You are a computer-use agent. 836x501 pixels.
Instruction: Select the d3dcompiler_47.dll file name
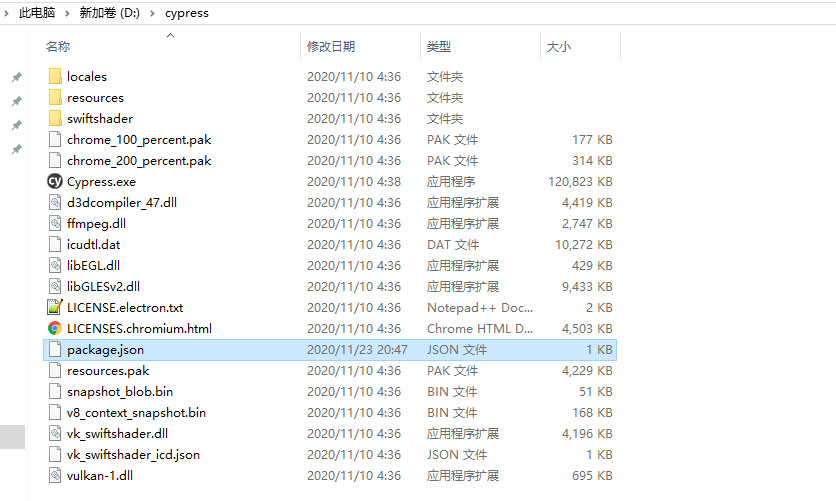click(122, 203)
